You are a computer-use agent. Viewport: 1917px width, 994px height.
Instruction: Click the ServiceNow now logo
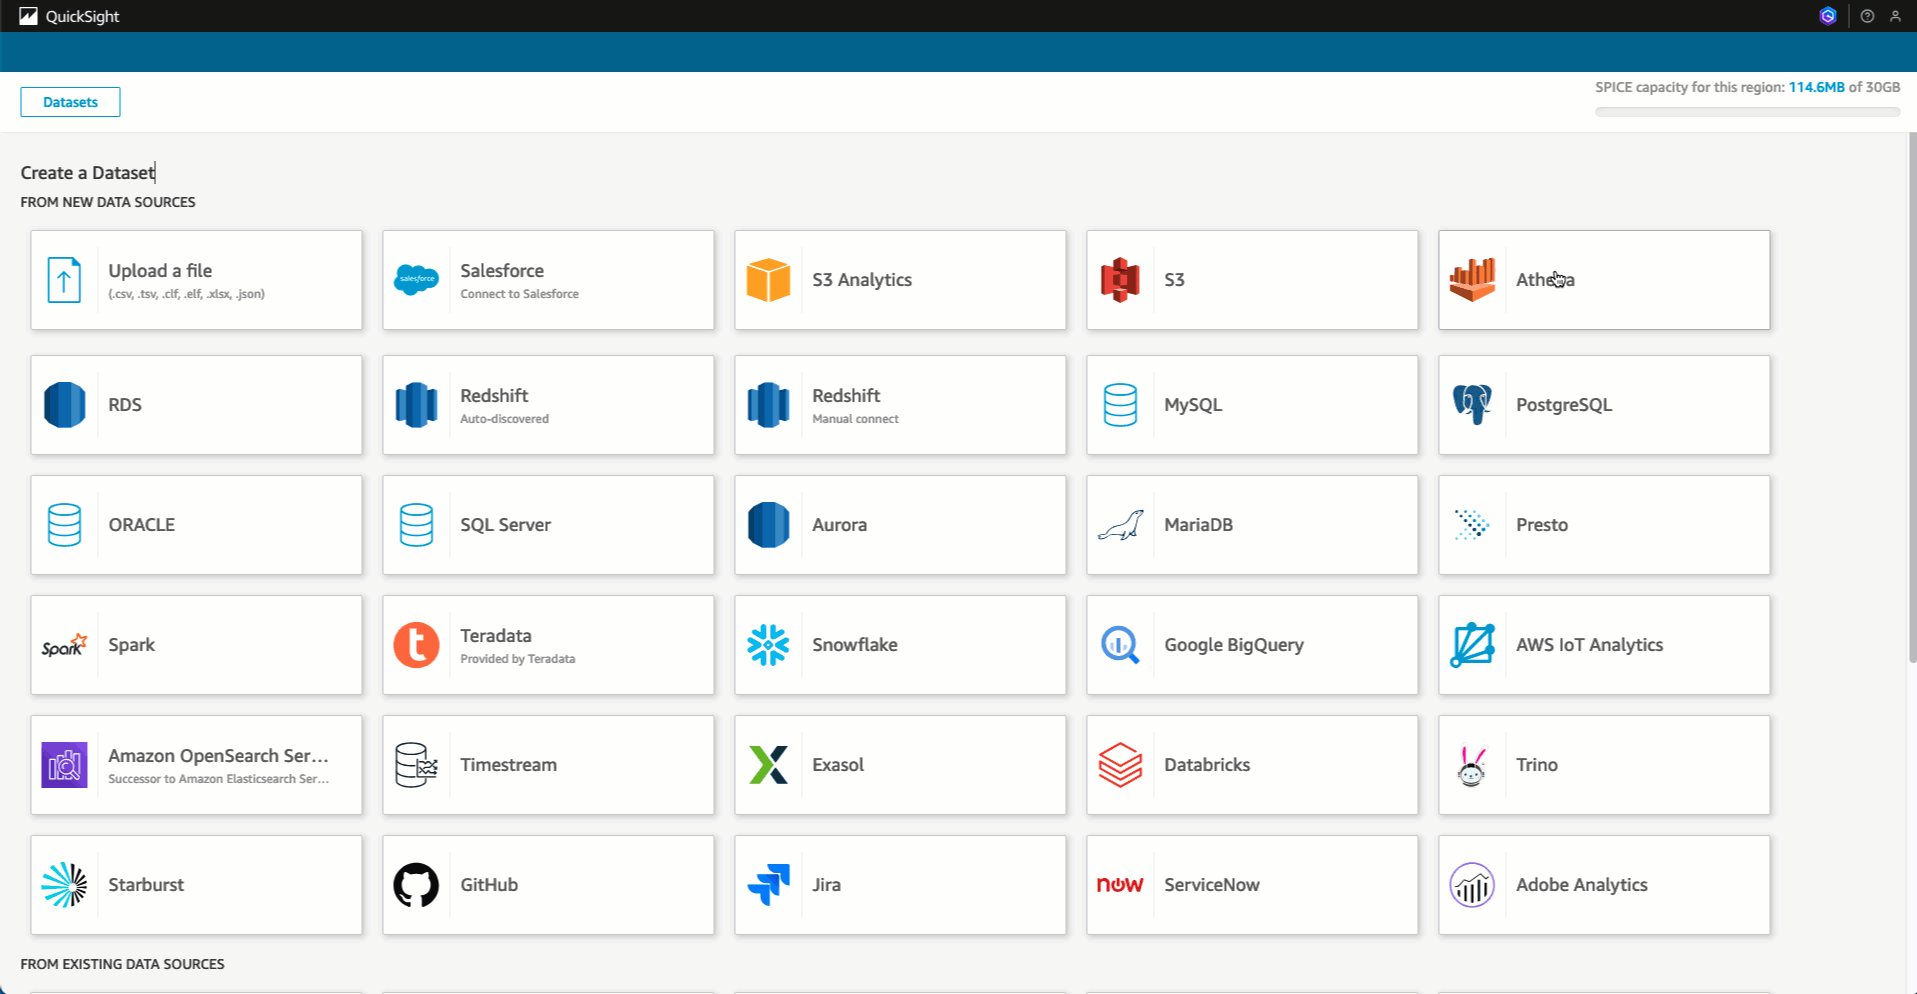coord(1120,885)
